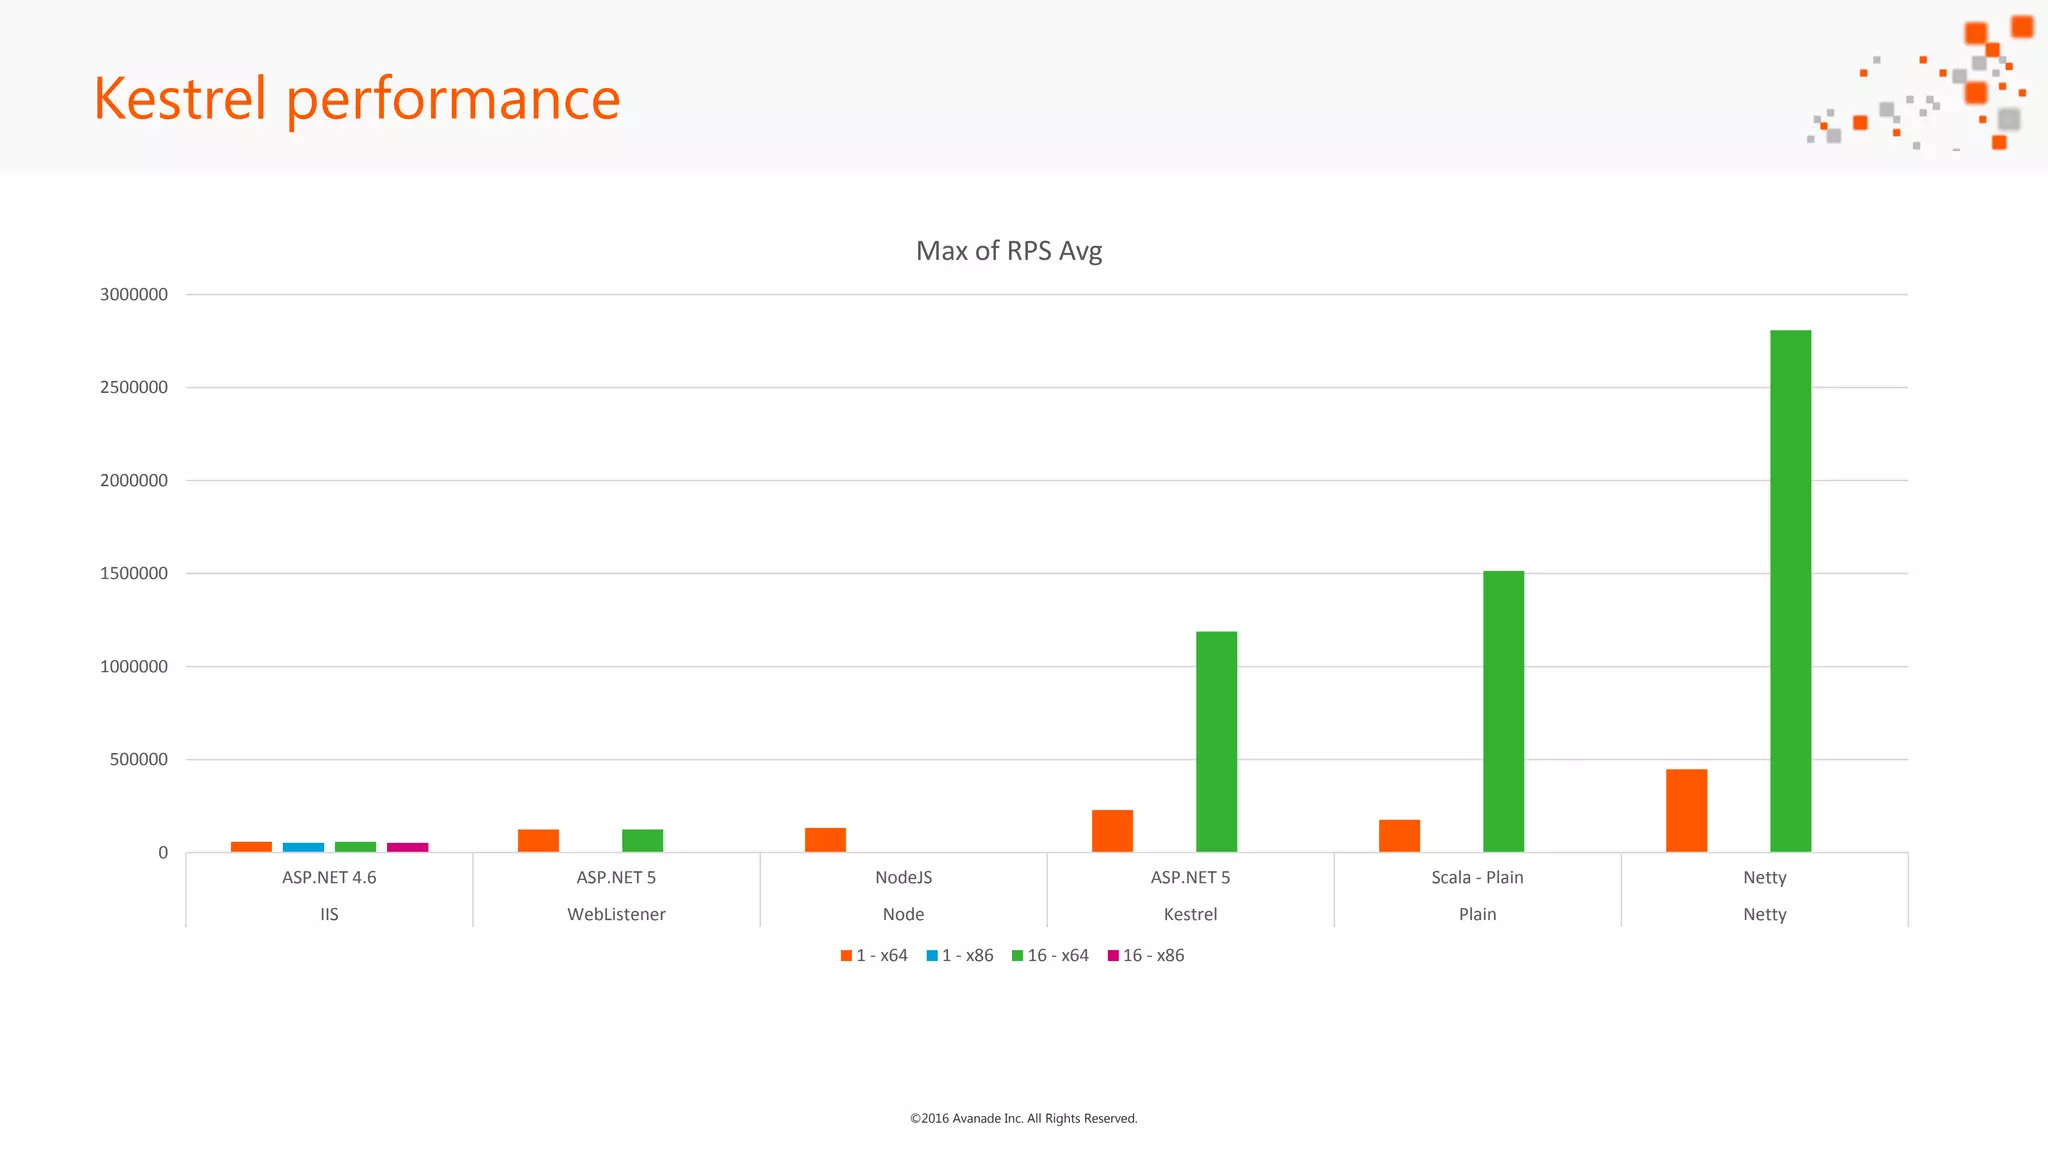Click the blue ASP.NET 4.6 IIS bar
This screenshot has height=1152, width=2048.
tap(303, 847)
